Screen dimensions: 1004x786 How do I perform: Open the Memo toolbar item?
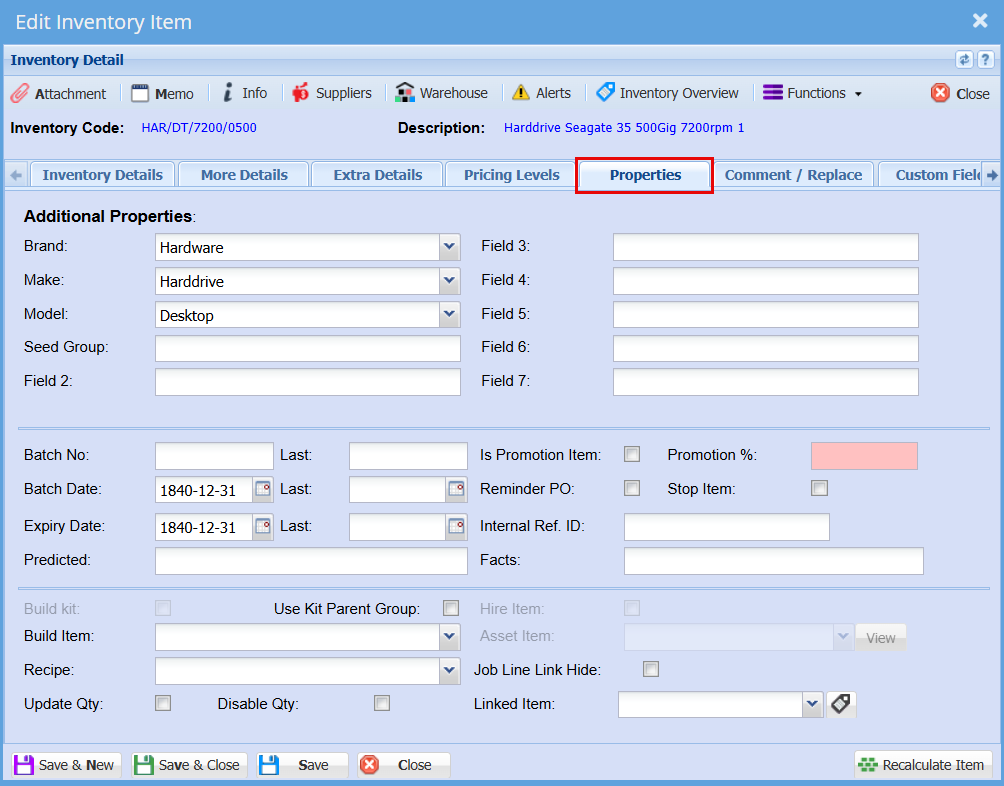(x=162, y=93)
